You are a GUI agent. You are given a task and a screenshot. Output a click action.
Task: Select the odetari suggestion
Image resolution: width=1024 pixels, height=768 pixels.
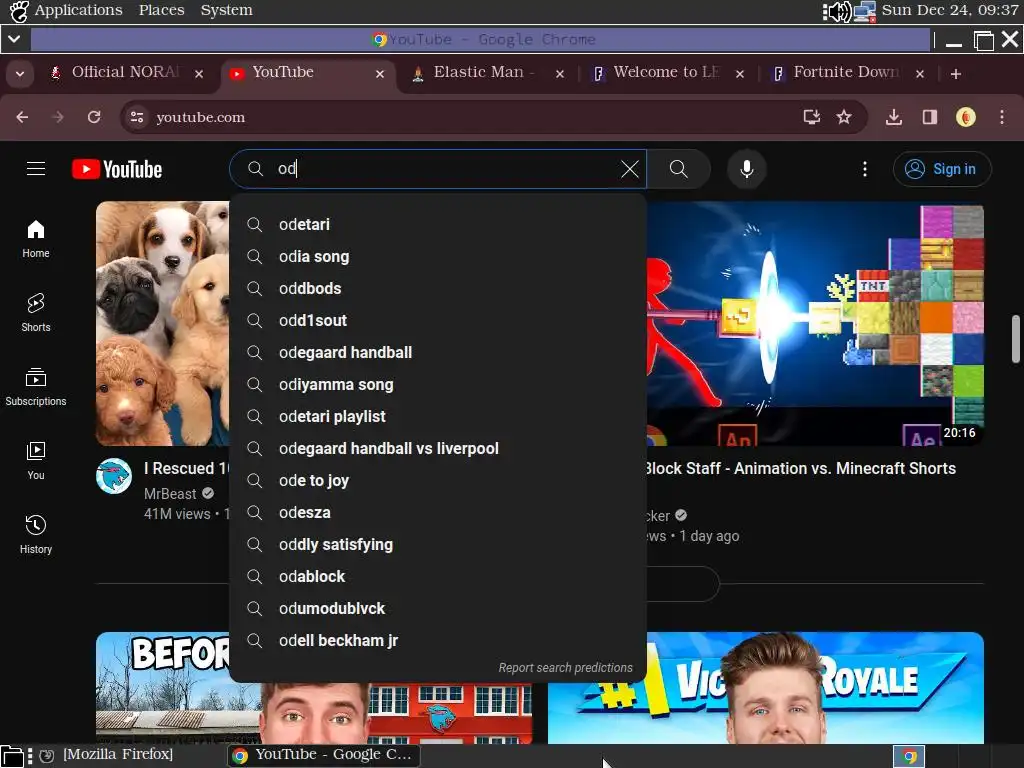coord(438,225)
